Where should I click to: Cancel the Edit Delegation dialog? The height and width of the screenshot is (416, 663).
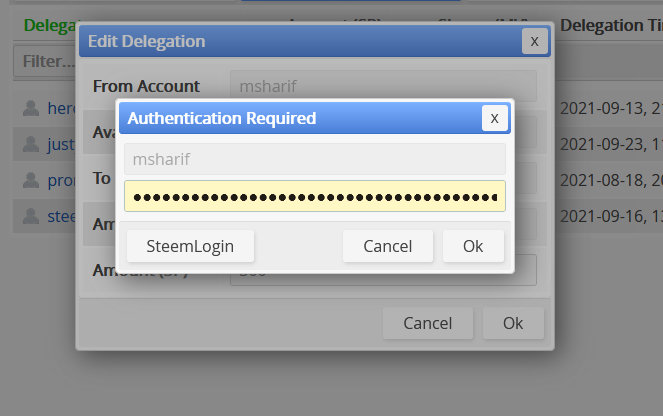[428, 323]
